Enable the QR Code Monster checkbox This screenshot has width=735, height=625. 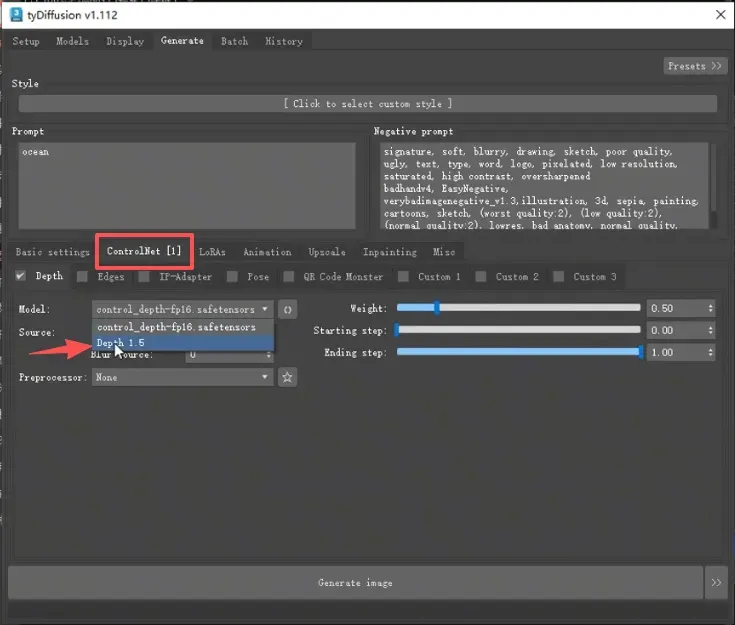click(x=289, y=277)
